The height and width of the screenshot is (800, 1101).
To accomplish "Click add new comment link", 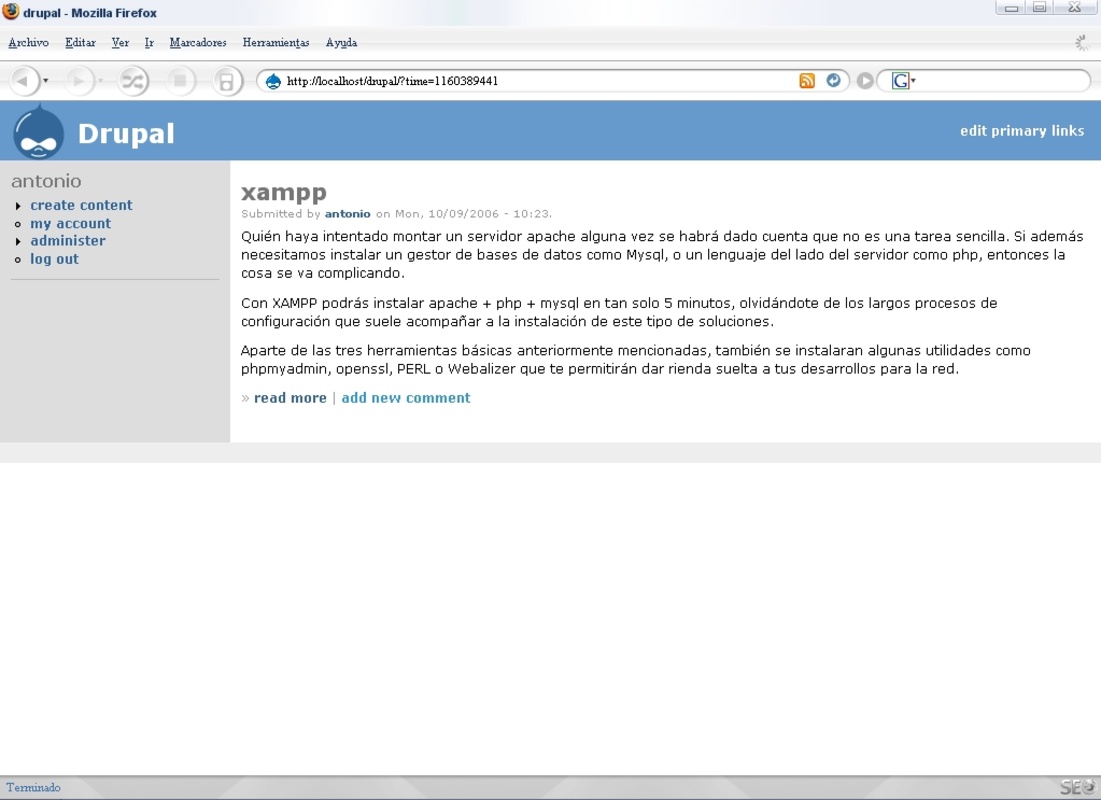I will point(406,398).
